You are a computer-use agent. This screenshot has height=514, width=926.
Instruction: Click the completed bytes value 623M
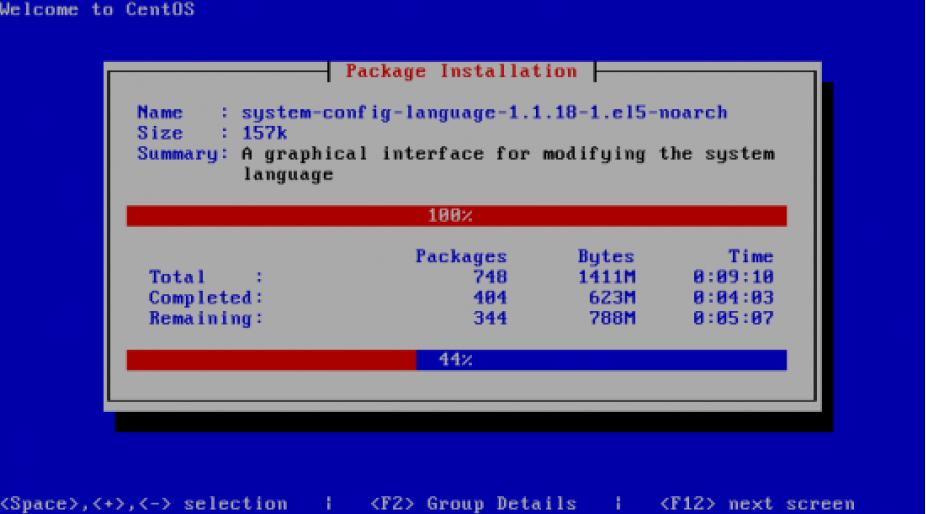pyautogui.click(x=612, y=297)
